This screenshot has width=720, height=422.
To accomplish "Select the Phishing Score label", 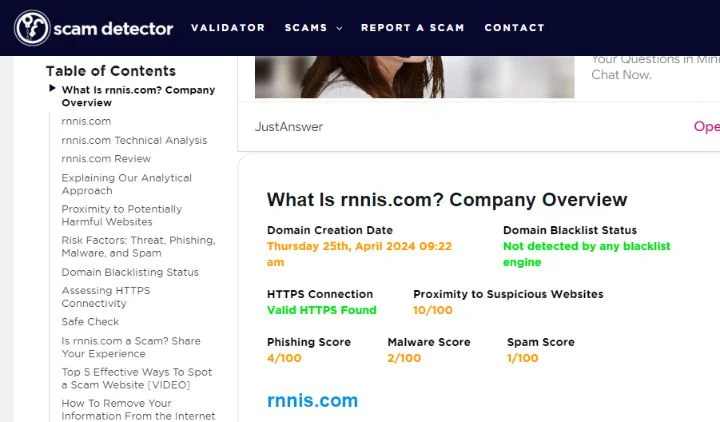I will coord(309,342).
